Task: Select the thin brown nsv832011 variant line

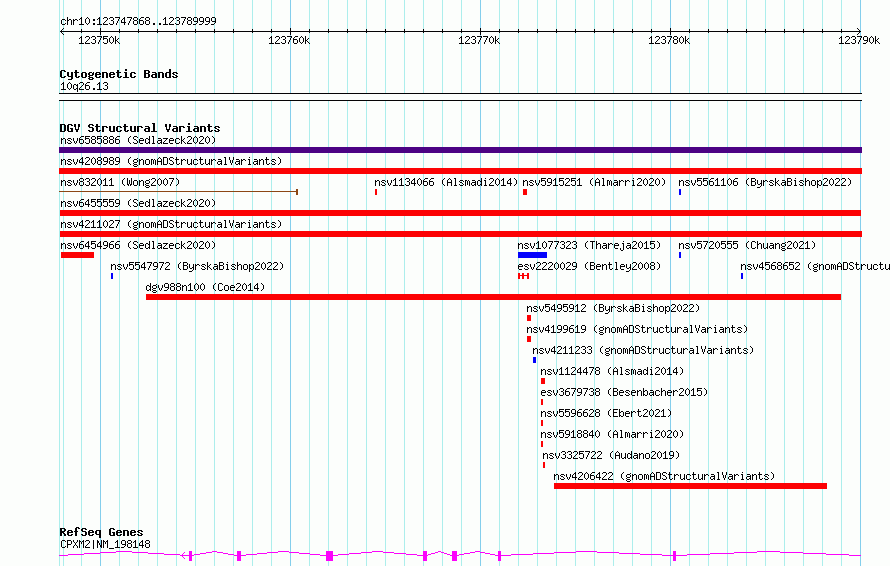Action: [179, 192]
